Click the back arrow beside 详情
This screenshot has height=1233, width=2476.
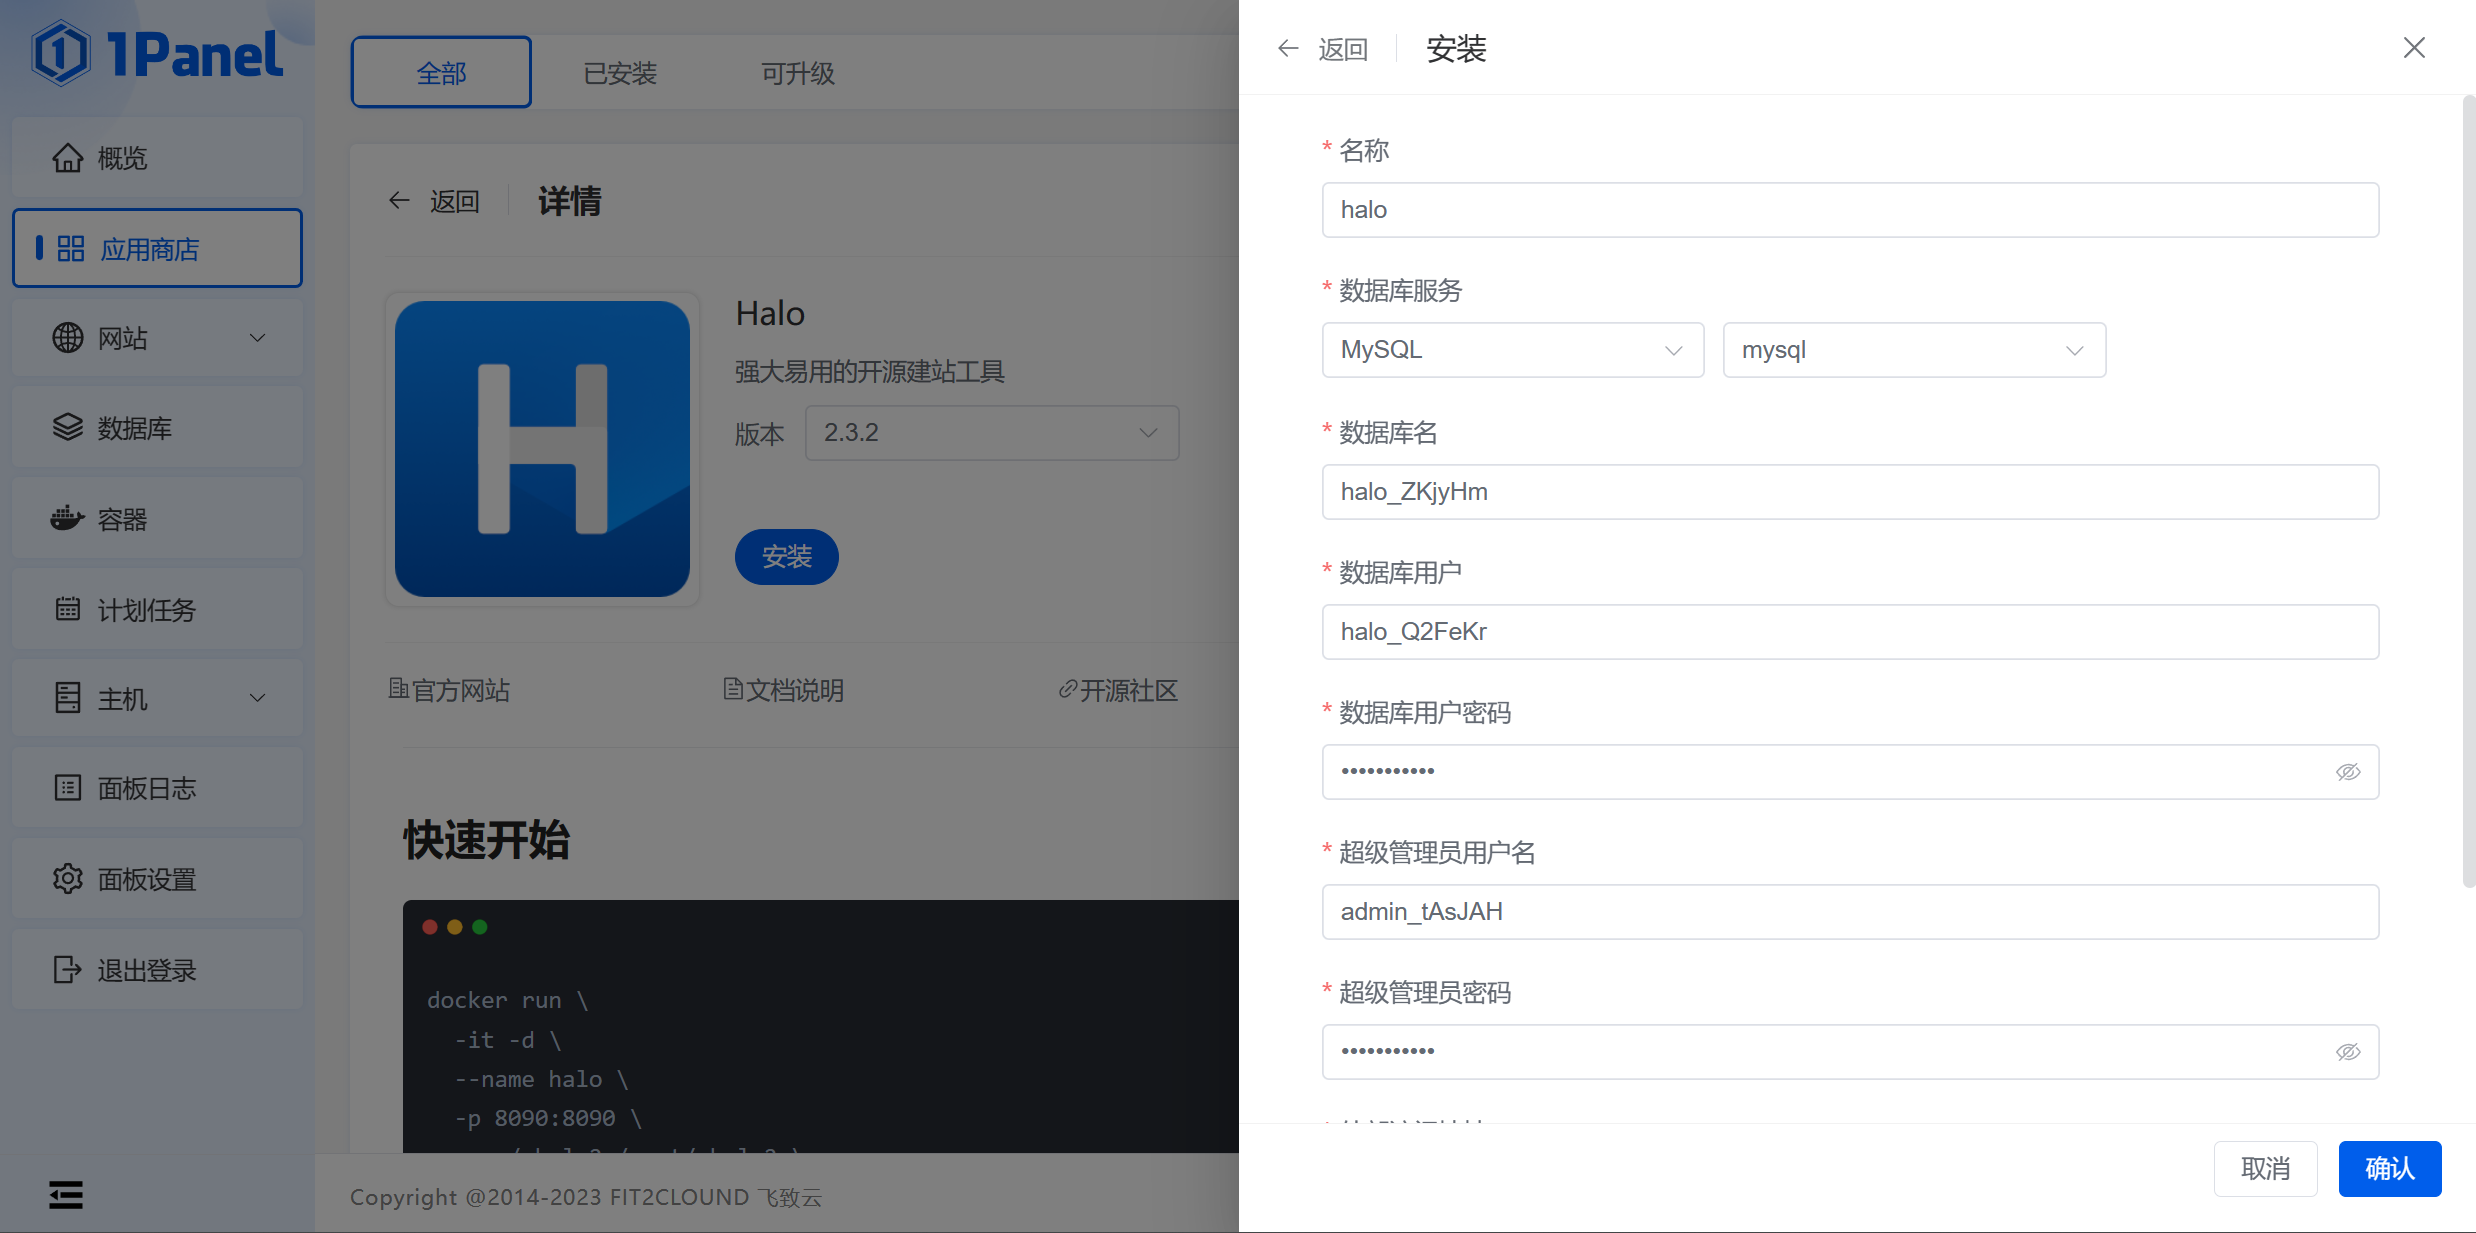399,201
